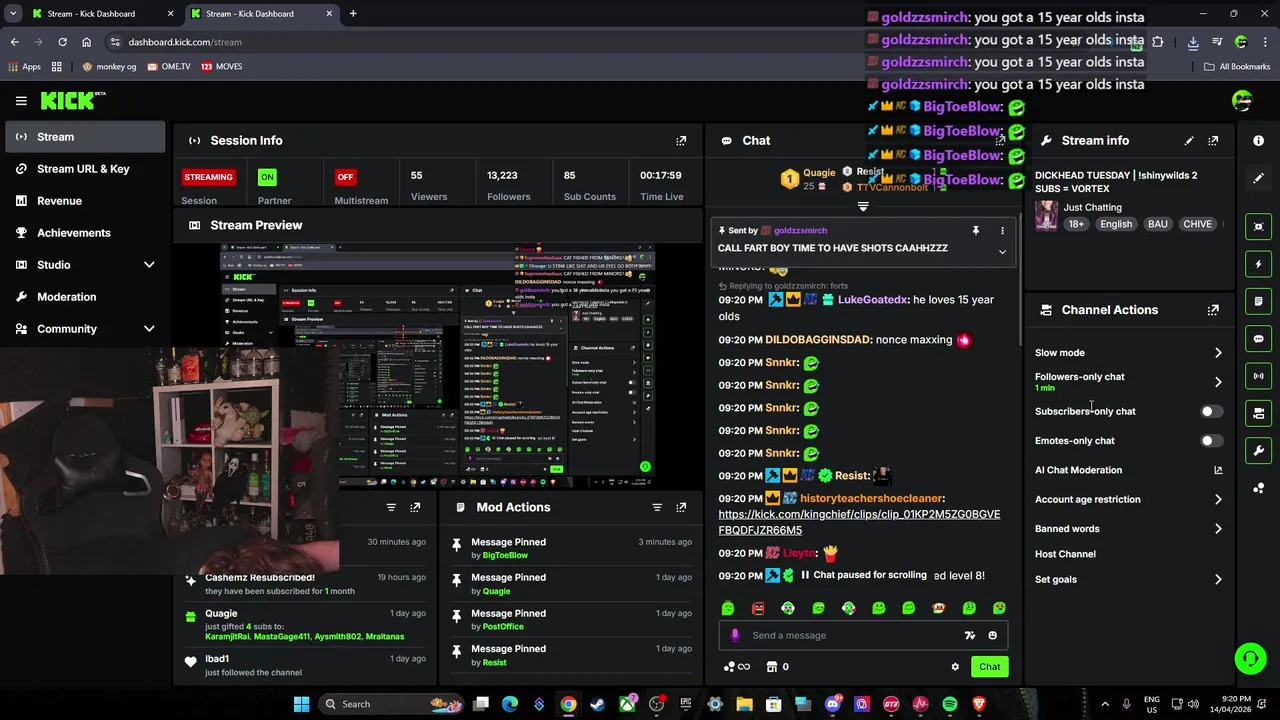Open Spotify from the taskbar
The width and height of the screenshot is (1280, 720).
950,704
